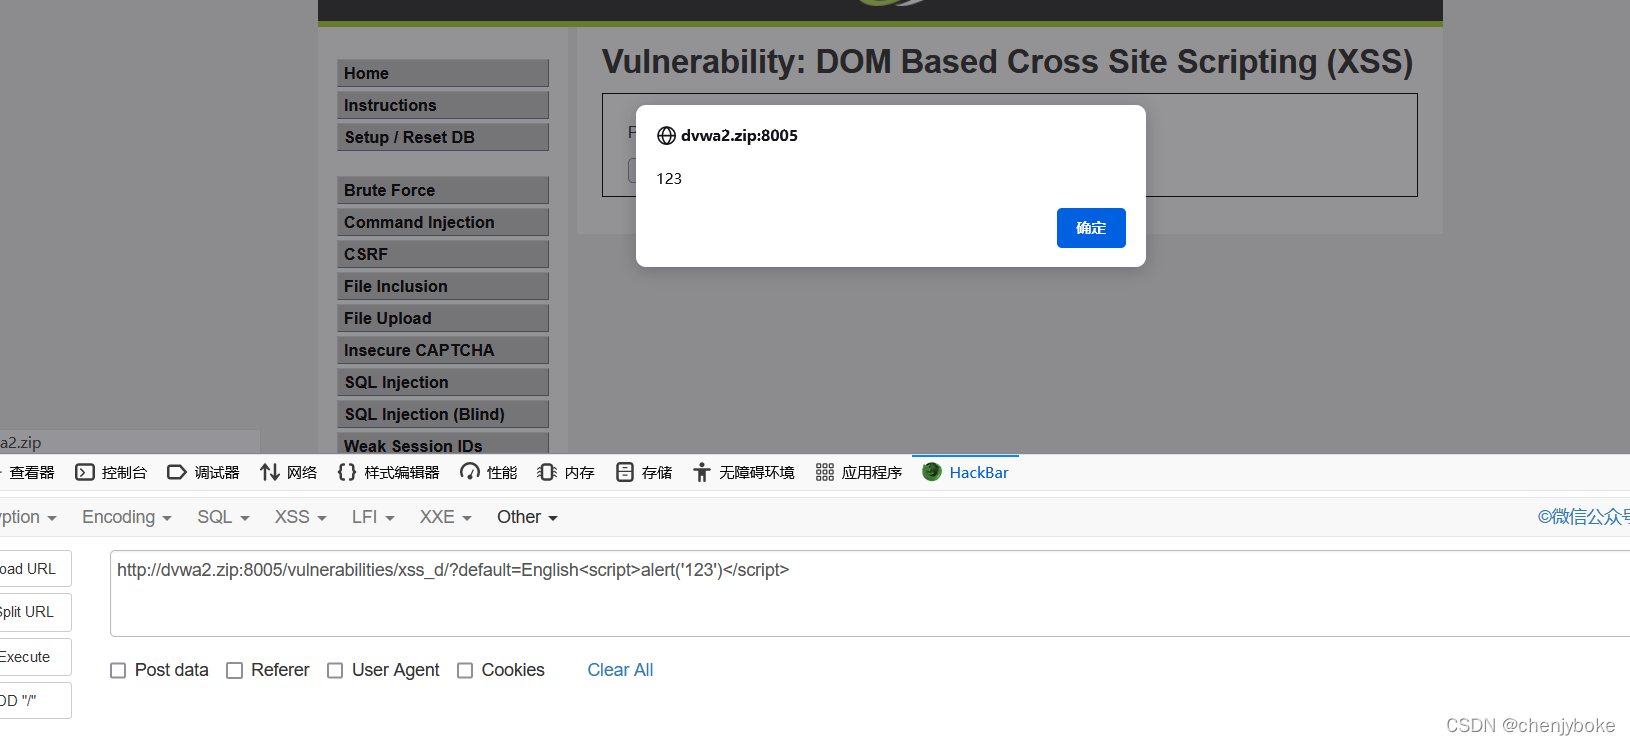
Task: Open the Inspector (查看器) panel
Action: tap(28, 472)
